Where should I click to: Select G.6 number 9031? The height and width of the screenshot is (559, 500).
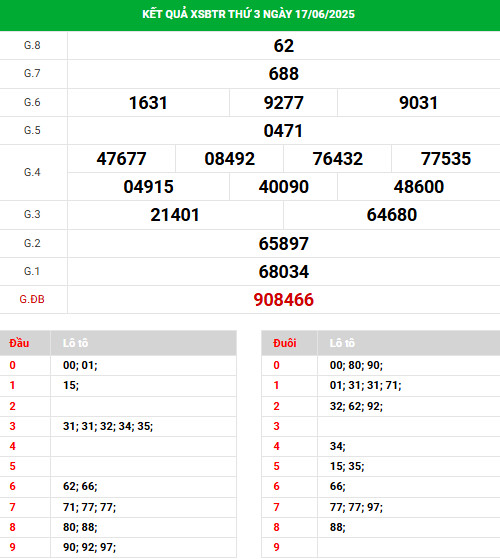tap(418, 103)
